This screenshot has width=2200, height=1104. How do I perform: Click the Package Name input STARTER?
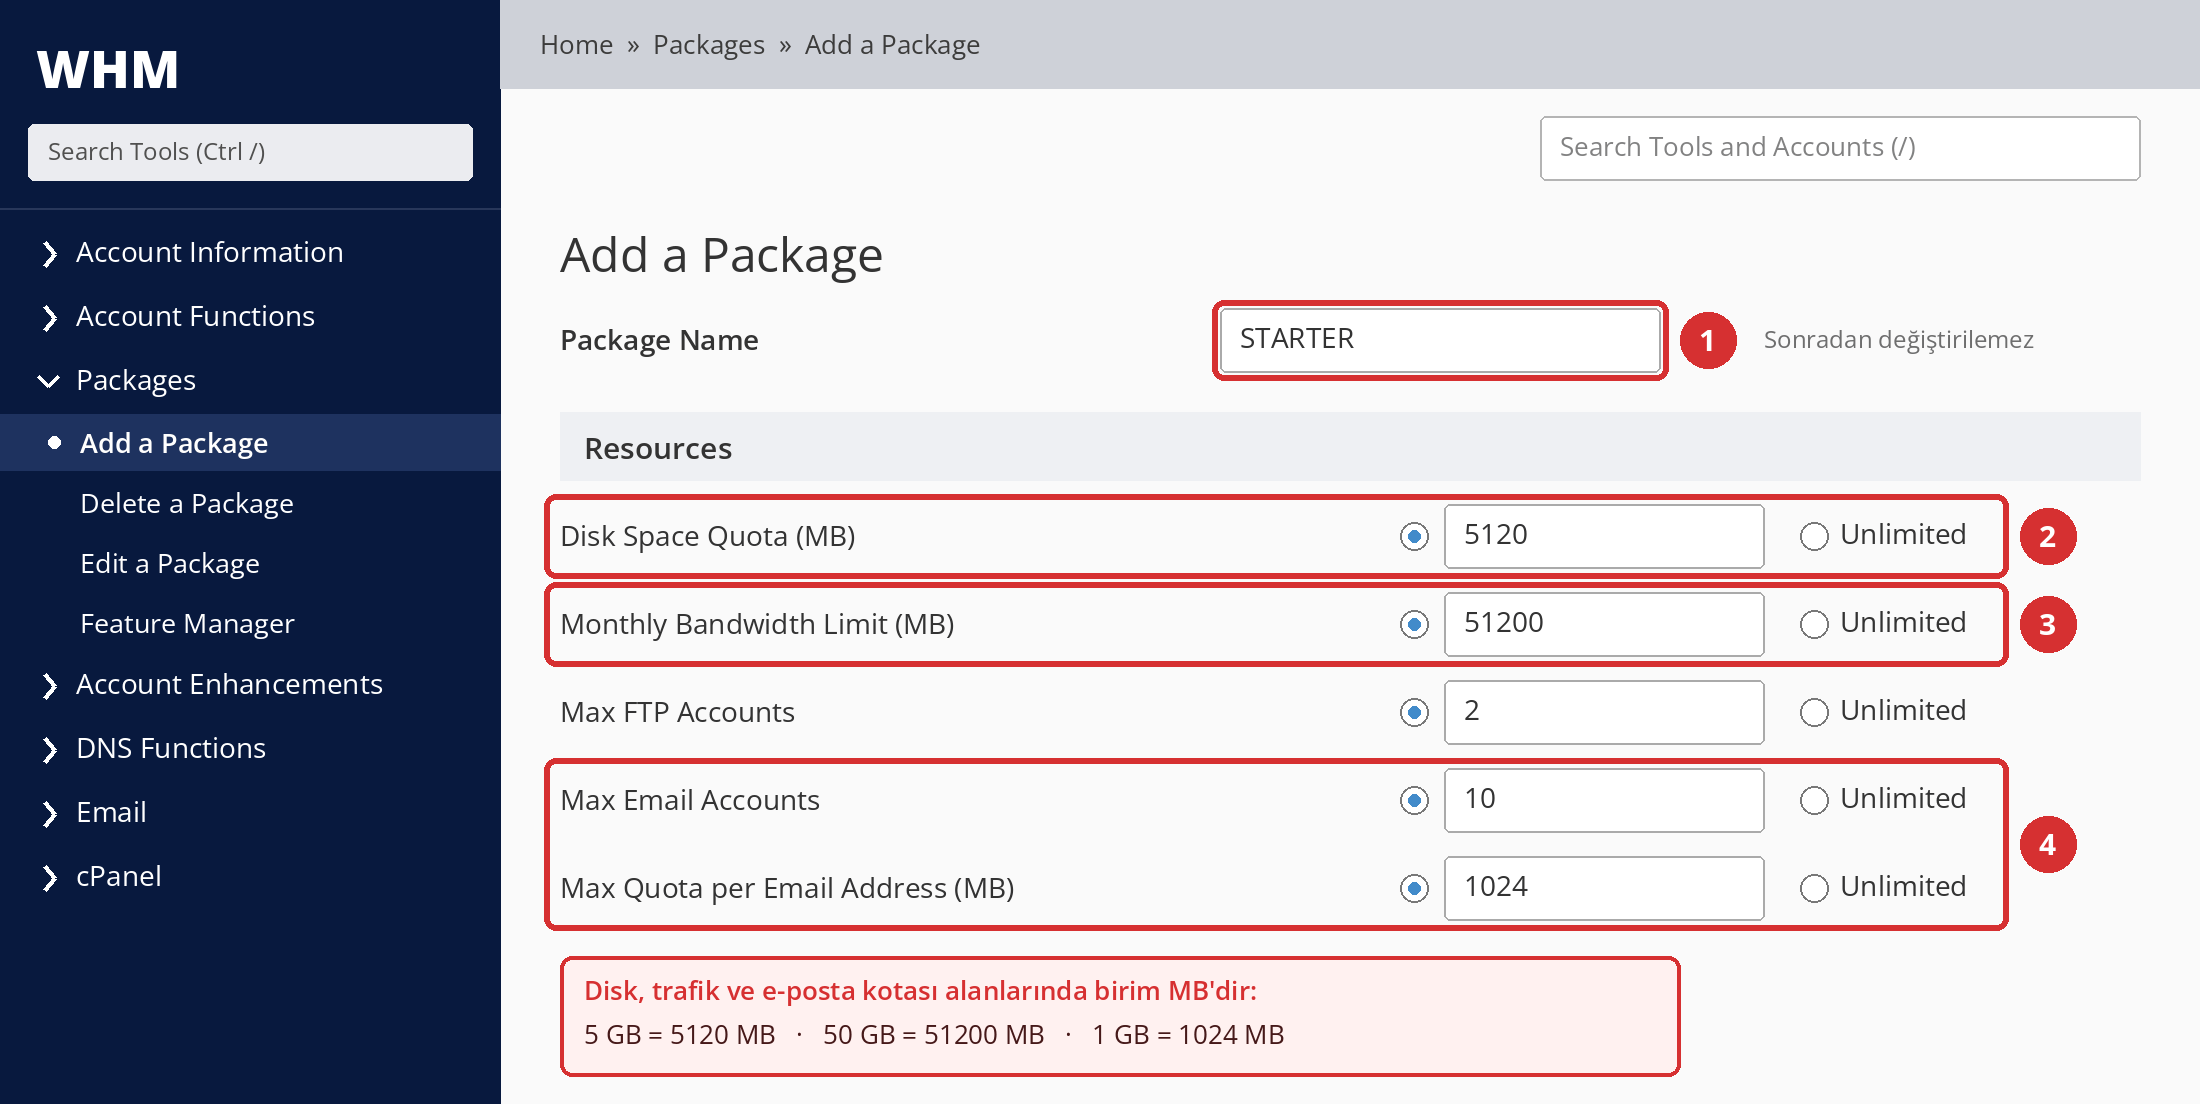click(x=1440, y=340)
